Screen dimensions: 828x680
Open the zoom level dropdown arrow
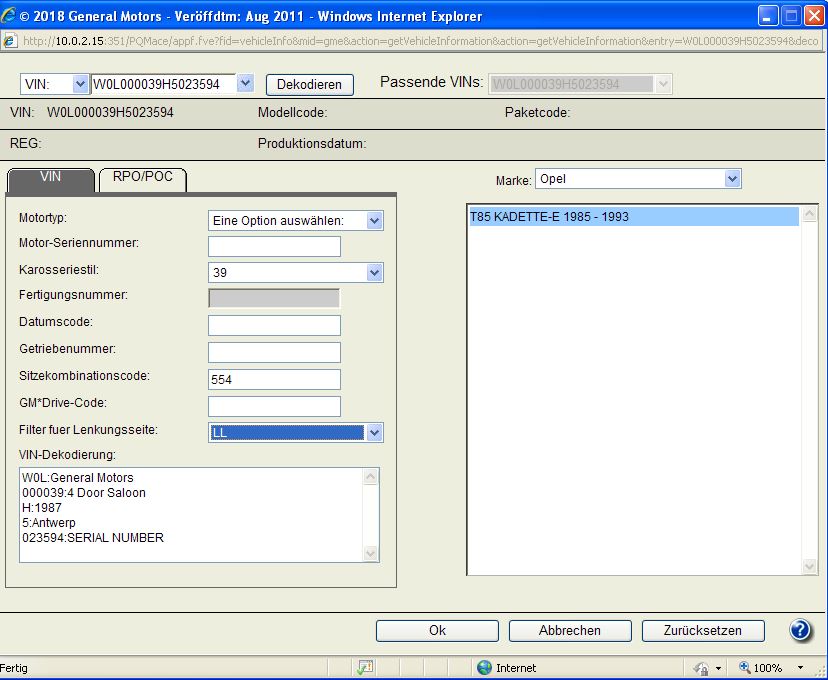800,668
